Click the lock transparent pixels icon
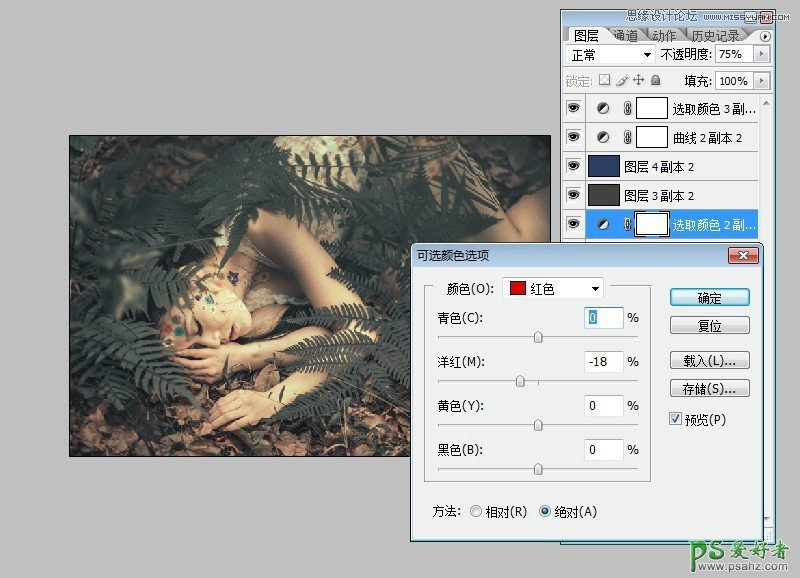Image resolution: width=800 pixels, height=578 pixels. tap(604, 80)
